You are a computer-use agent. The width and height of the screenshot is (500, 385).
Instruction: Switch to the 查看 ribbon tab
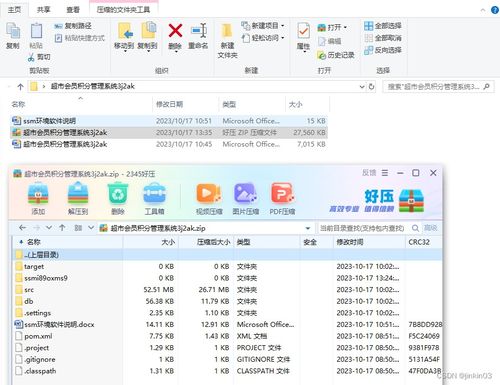[73, 10]
